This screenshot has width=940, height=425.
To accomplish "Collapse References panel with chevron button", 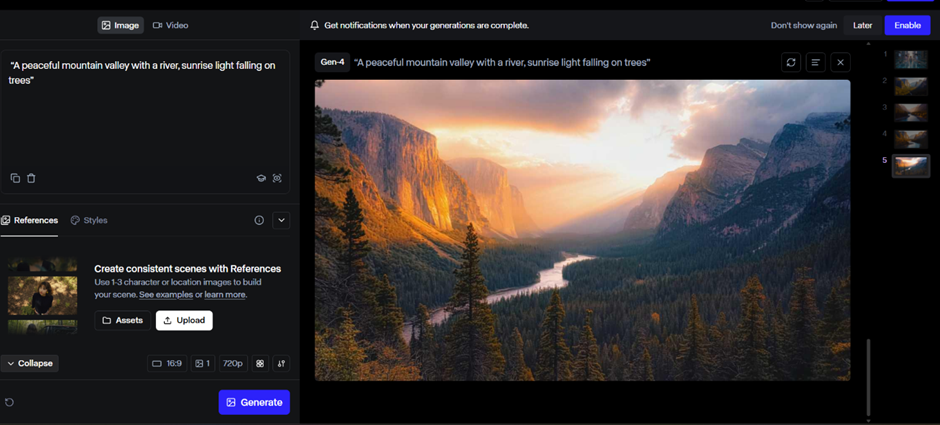I will [x=281, y=220].
